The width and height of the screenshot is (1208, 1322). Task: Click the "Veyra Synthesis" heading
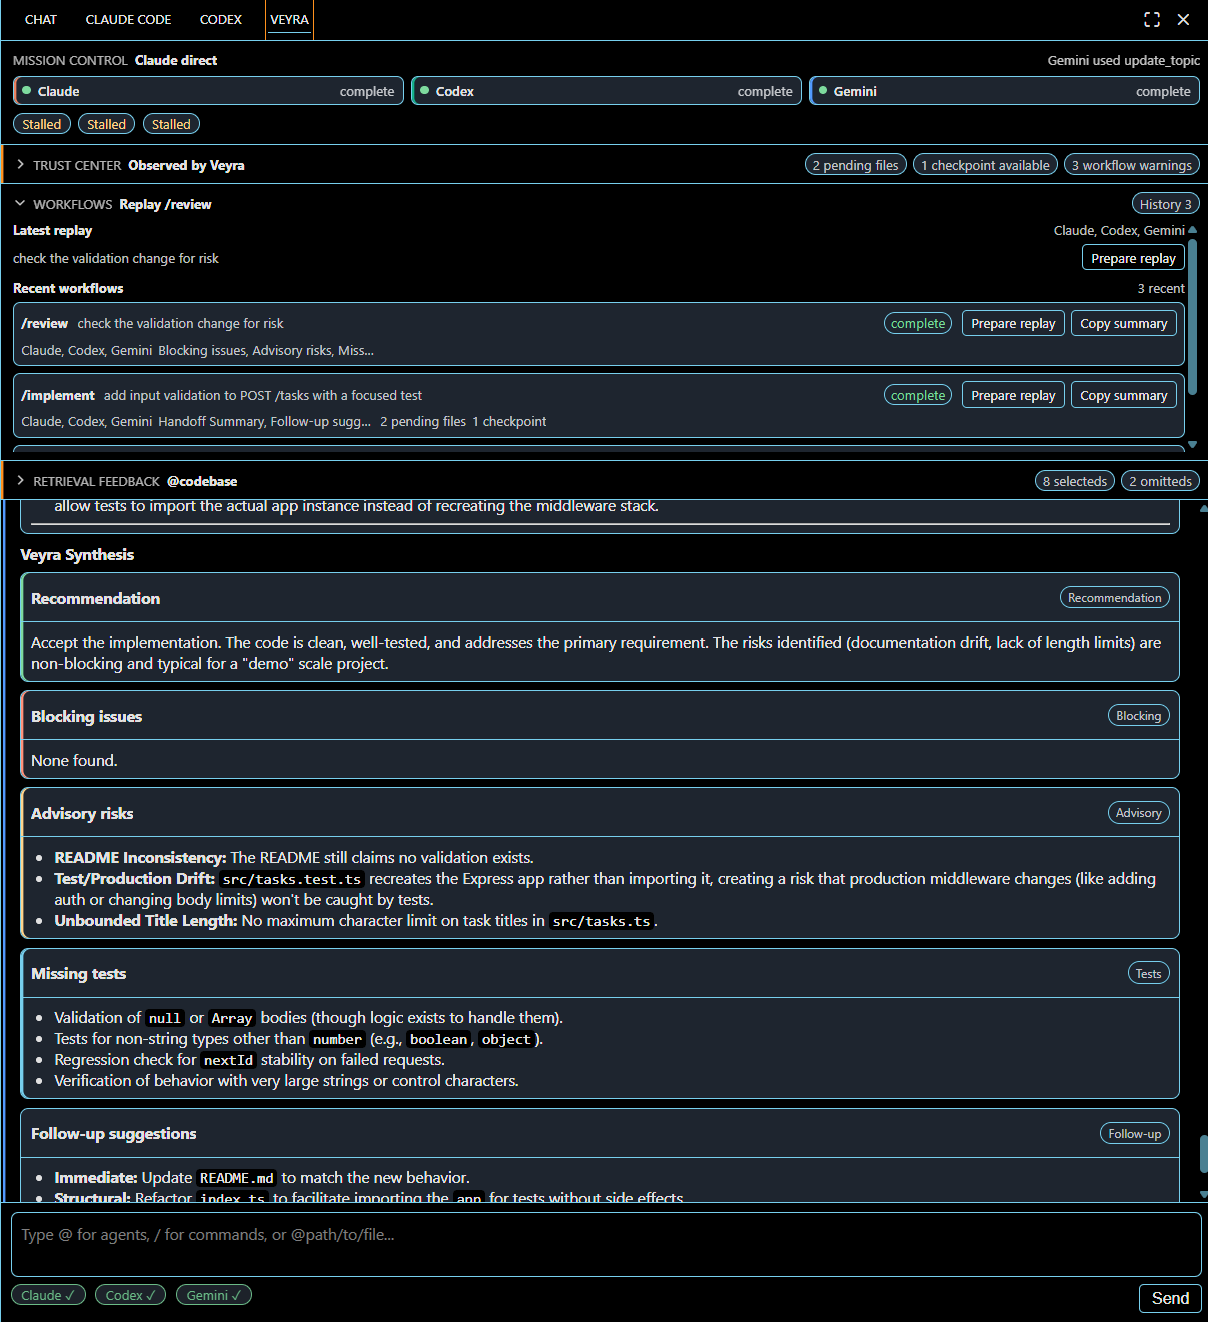point(77,554)
